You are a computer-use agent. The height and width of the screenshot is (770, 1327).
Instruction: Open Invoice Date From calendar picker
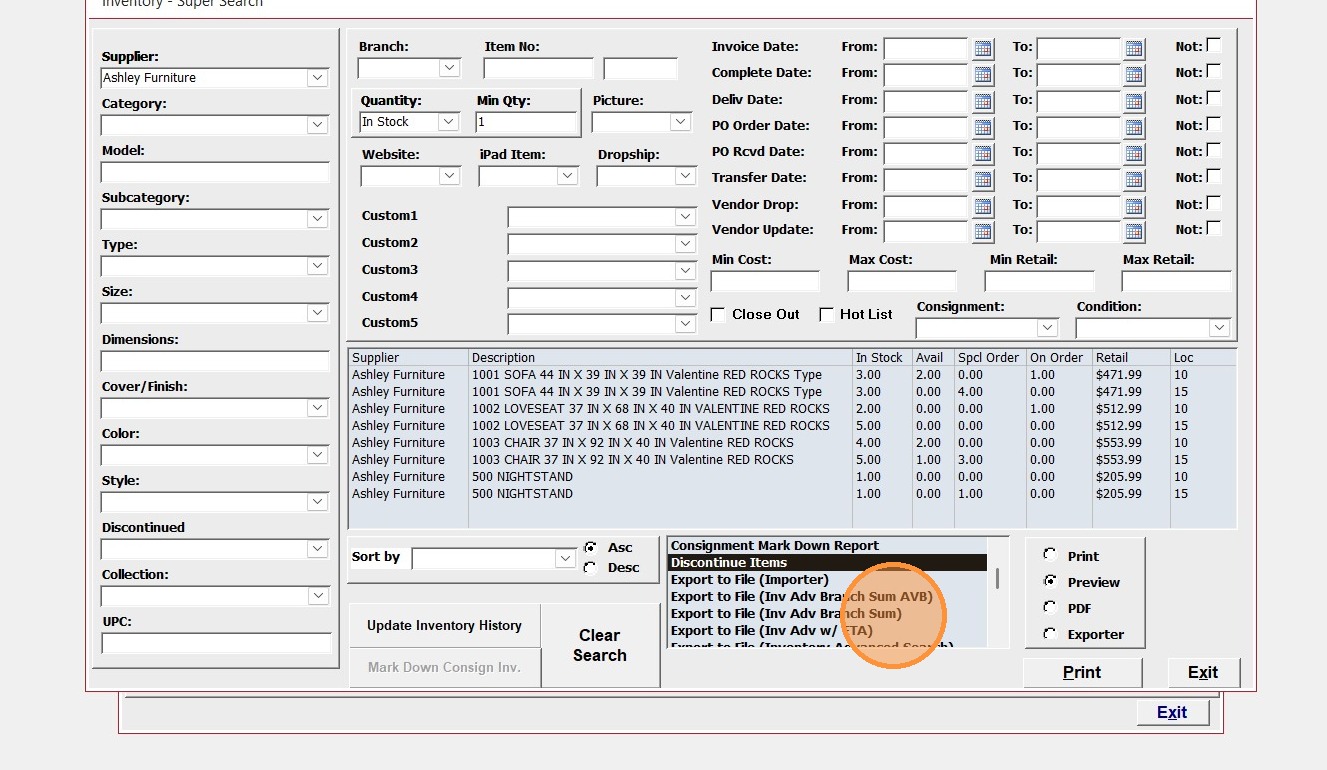(x=982, y=48)
